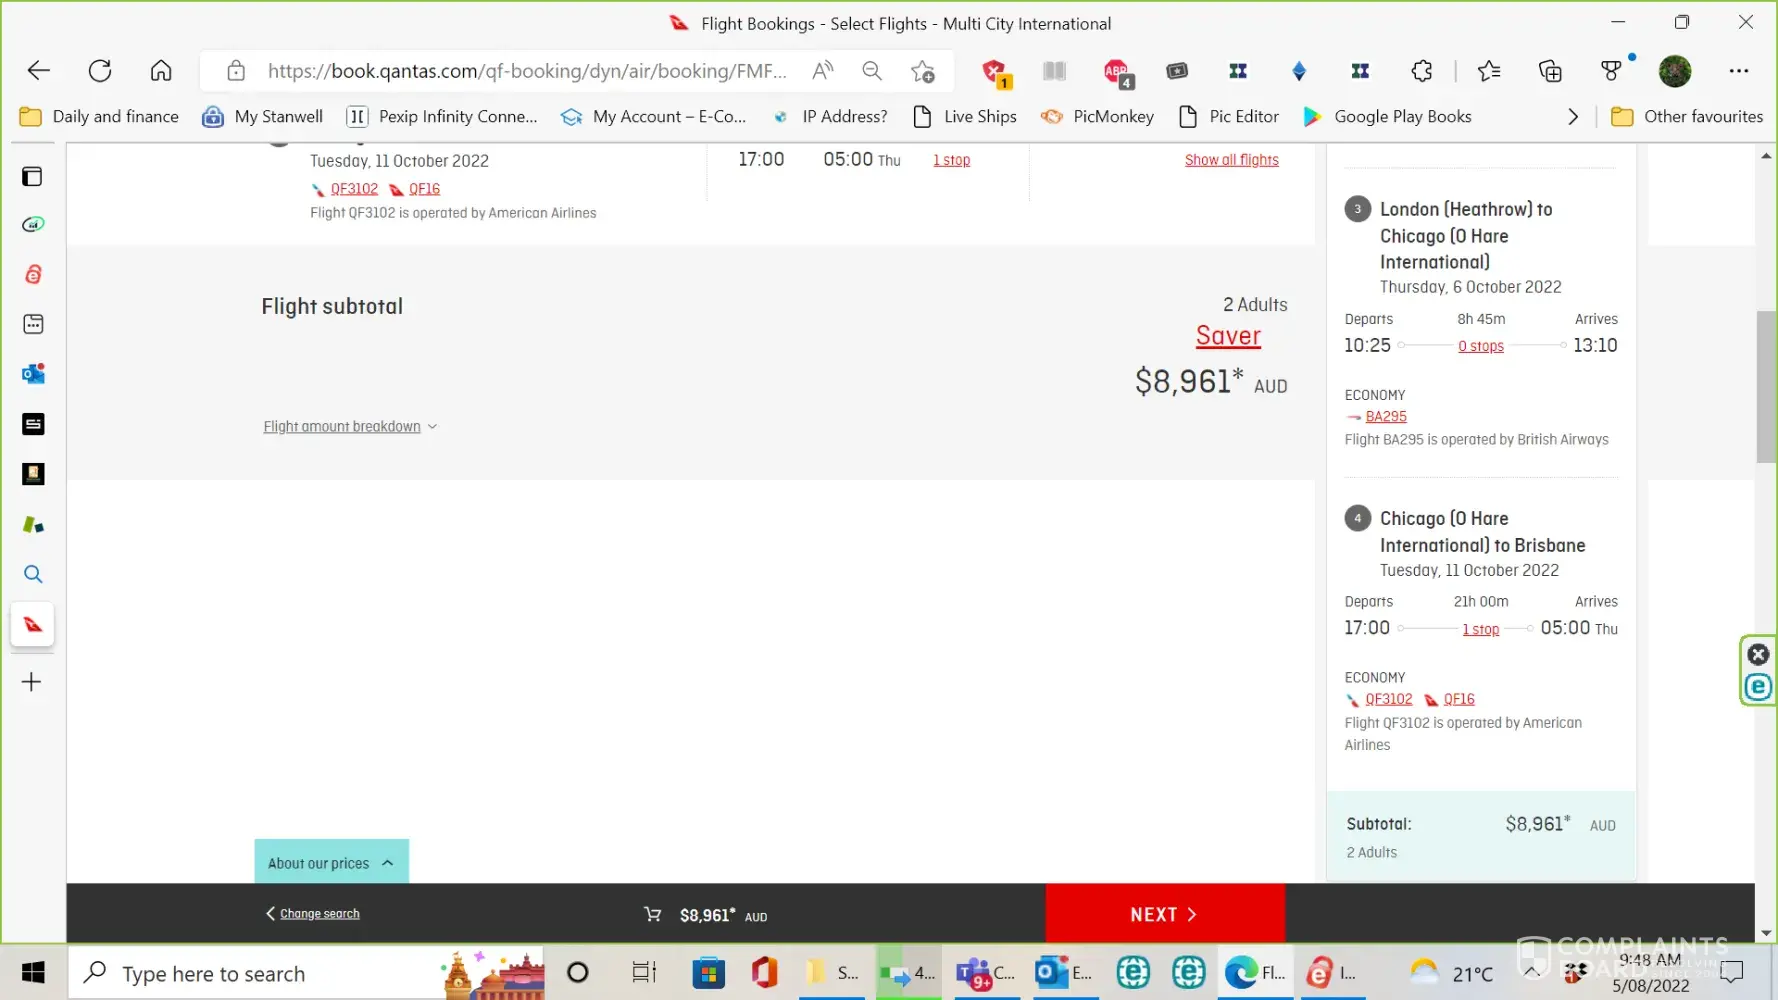The width and height of the screenshot is (1778, 1000).
Task: Open QF3102 flight details in main list
Action: point(354,189)
